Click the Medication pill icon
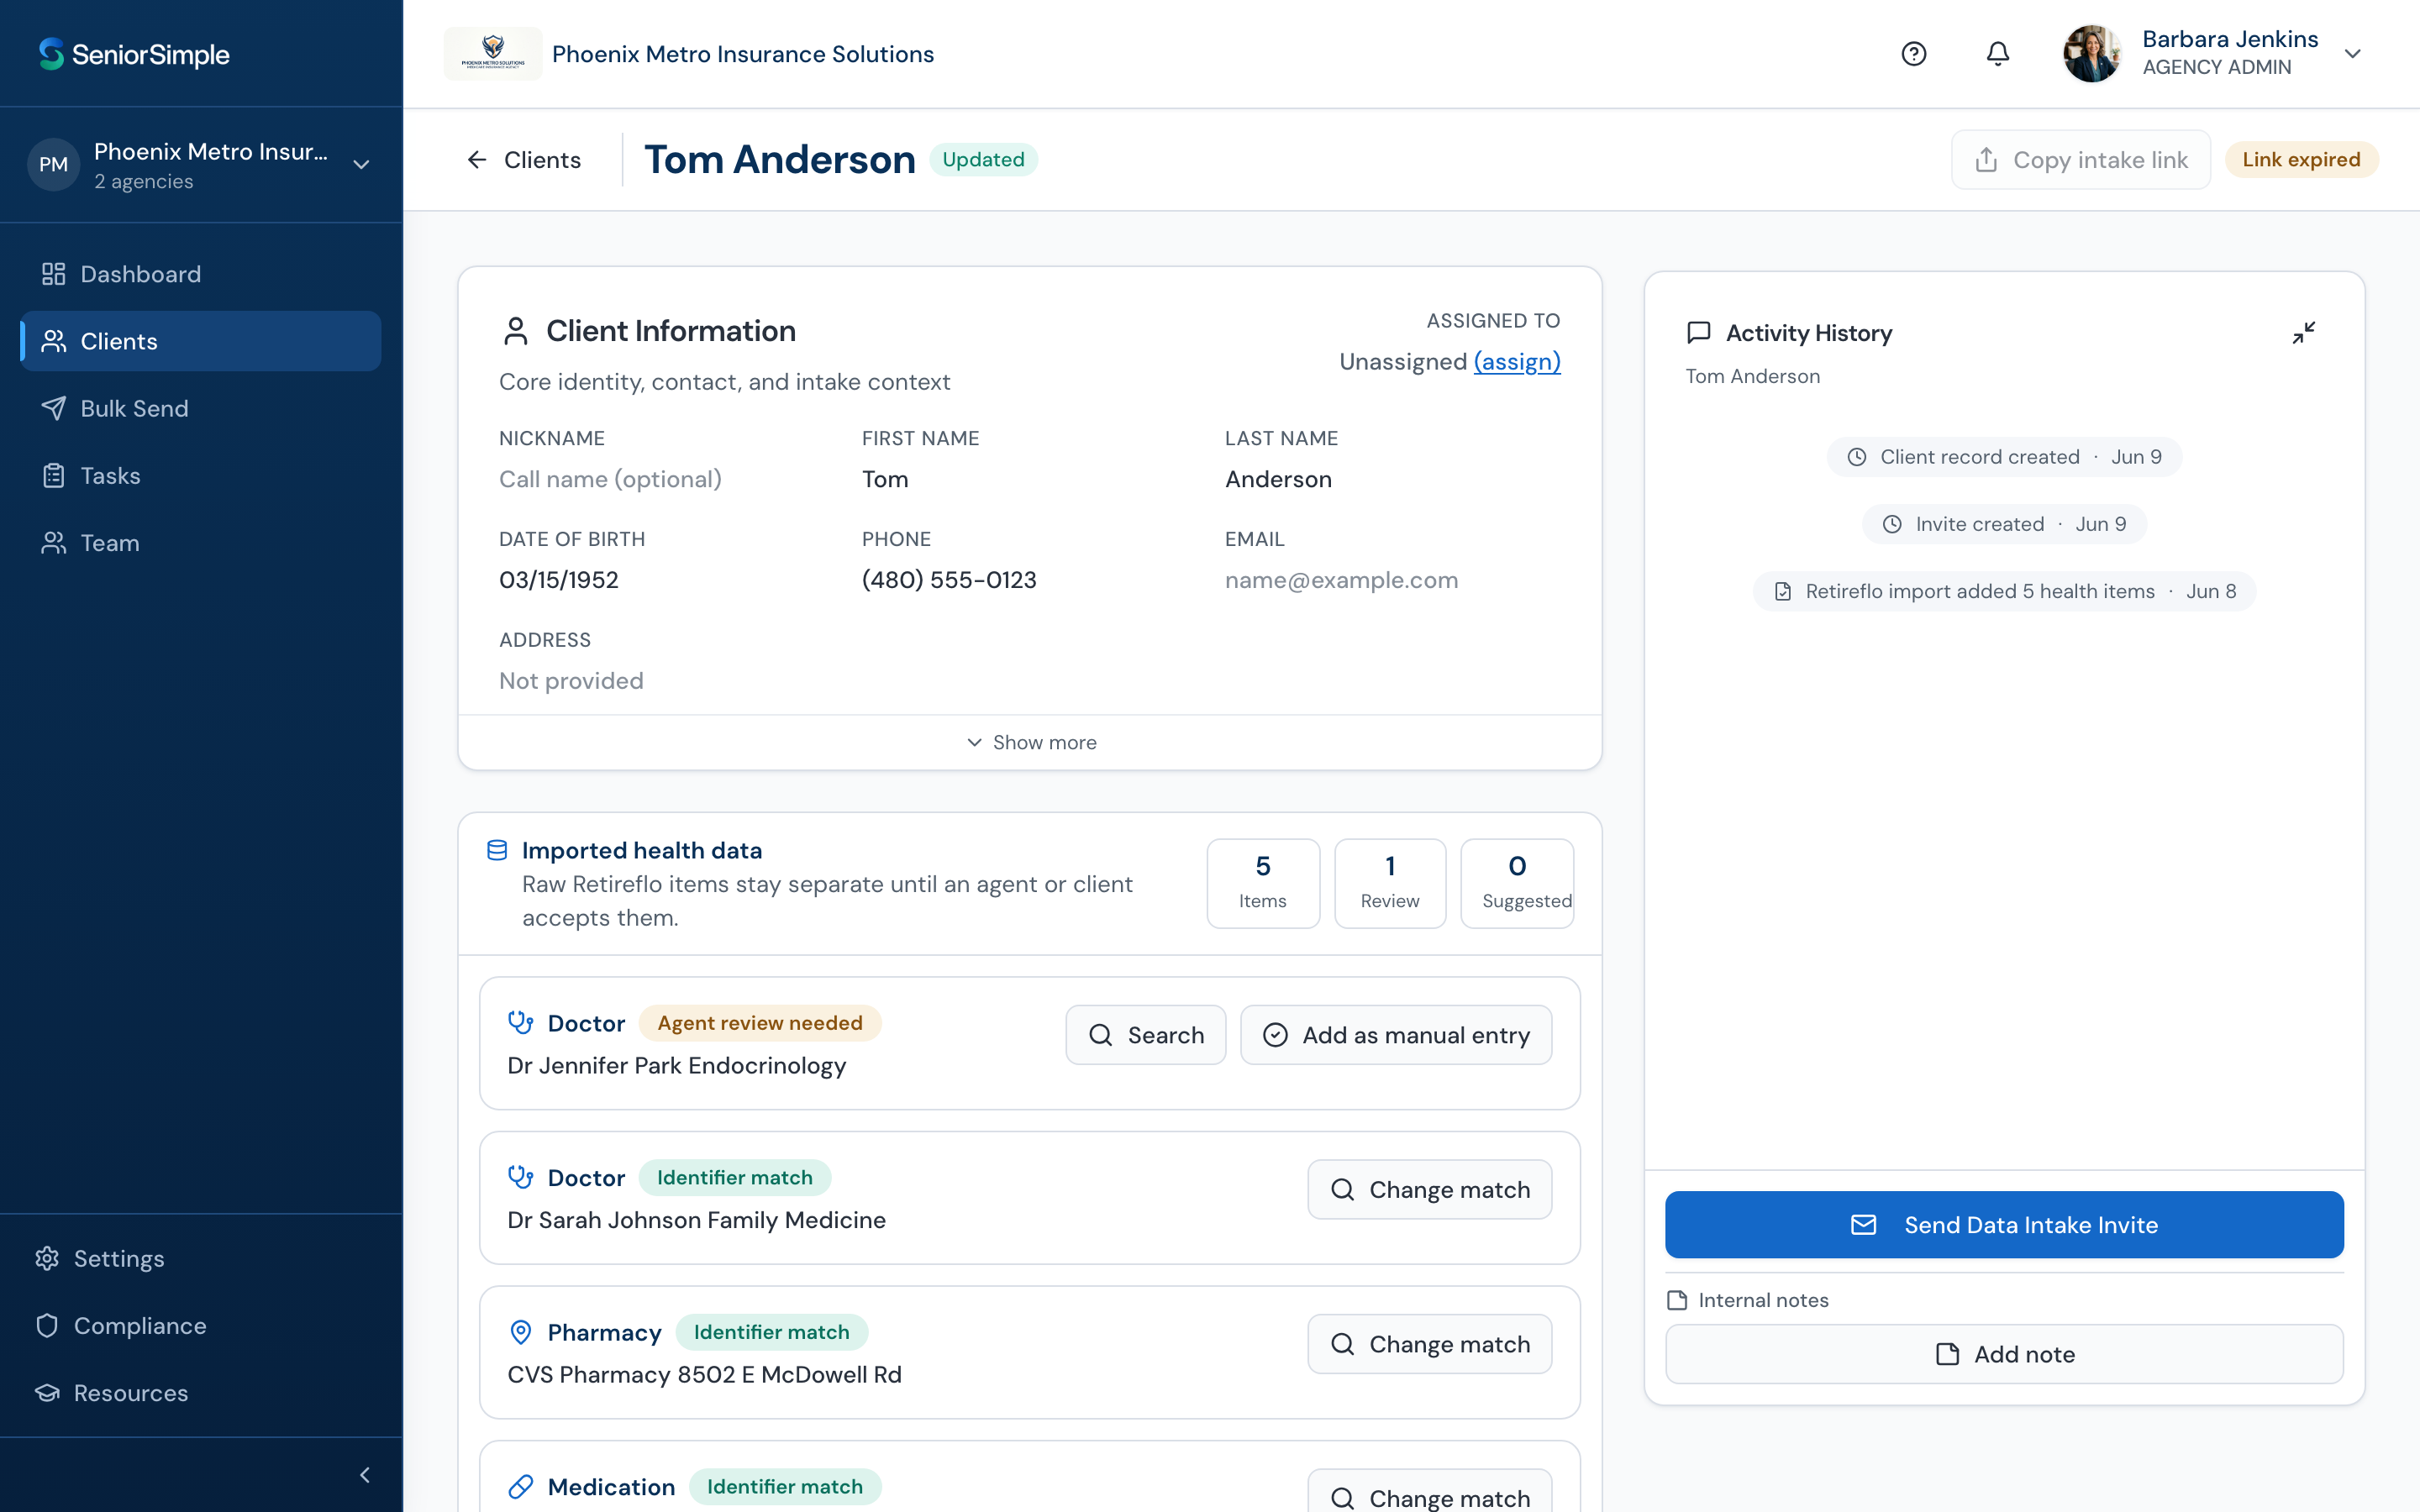Viewport: 2420px width, 1512px height. pos(520,1487)
